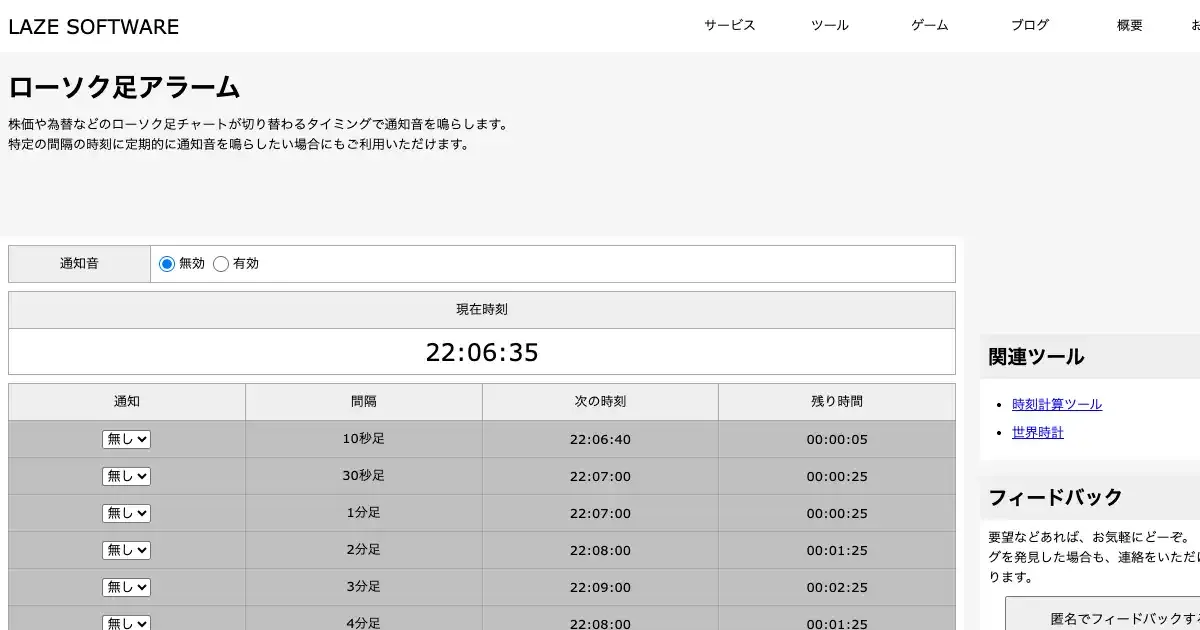Open notification dropdown for 30秒足 row

(126, 476)
